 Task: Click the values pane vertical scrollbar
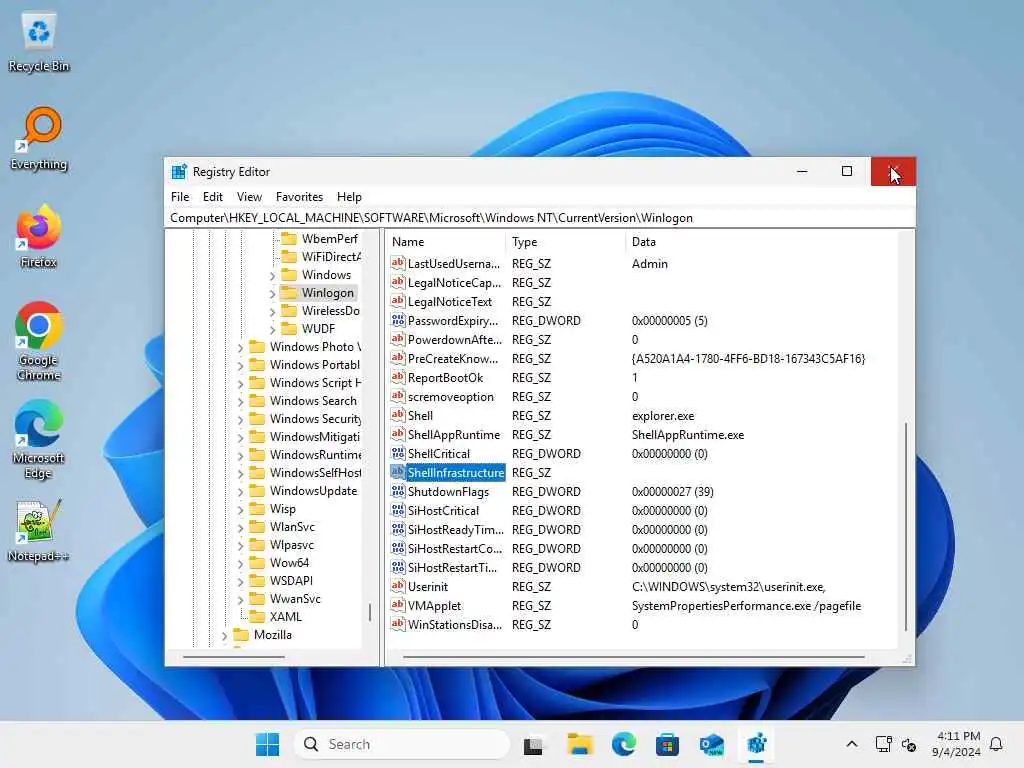click(906, 526)
